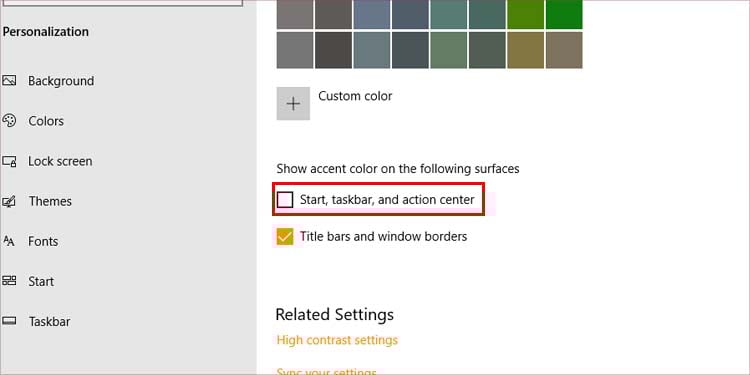750x375 pixels.
Task: Select the teal green swatch in top row
Action: pos(449,15)
